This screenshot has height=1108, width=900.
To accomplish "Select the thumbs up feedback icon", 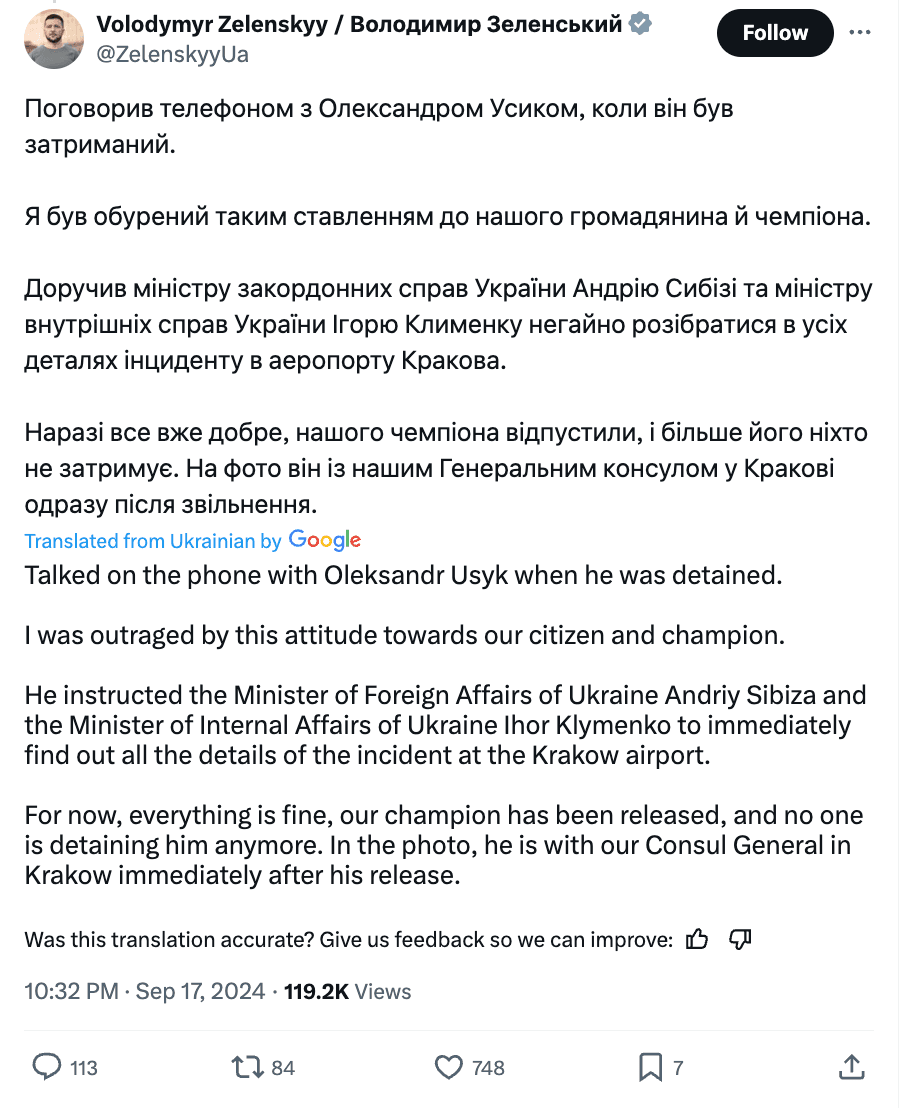I will tap(697, 939).
